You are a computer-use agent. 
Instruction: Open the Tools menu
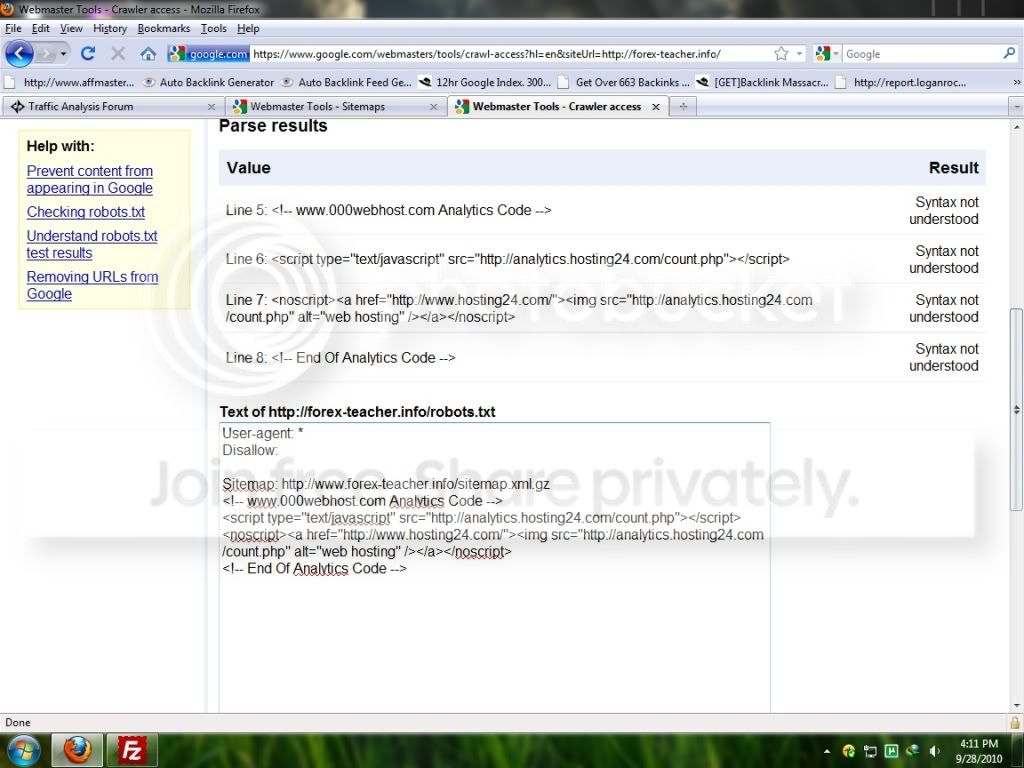click(214, 29)
